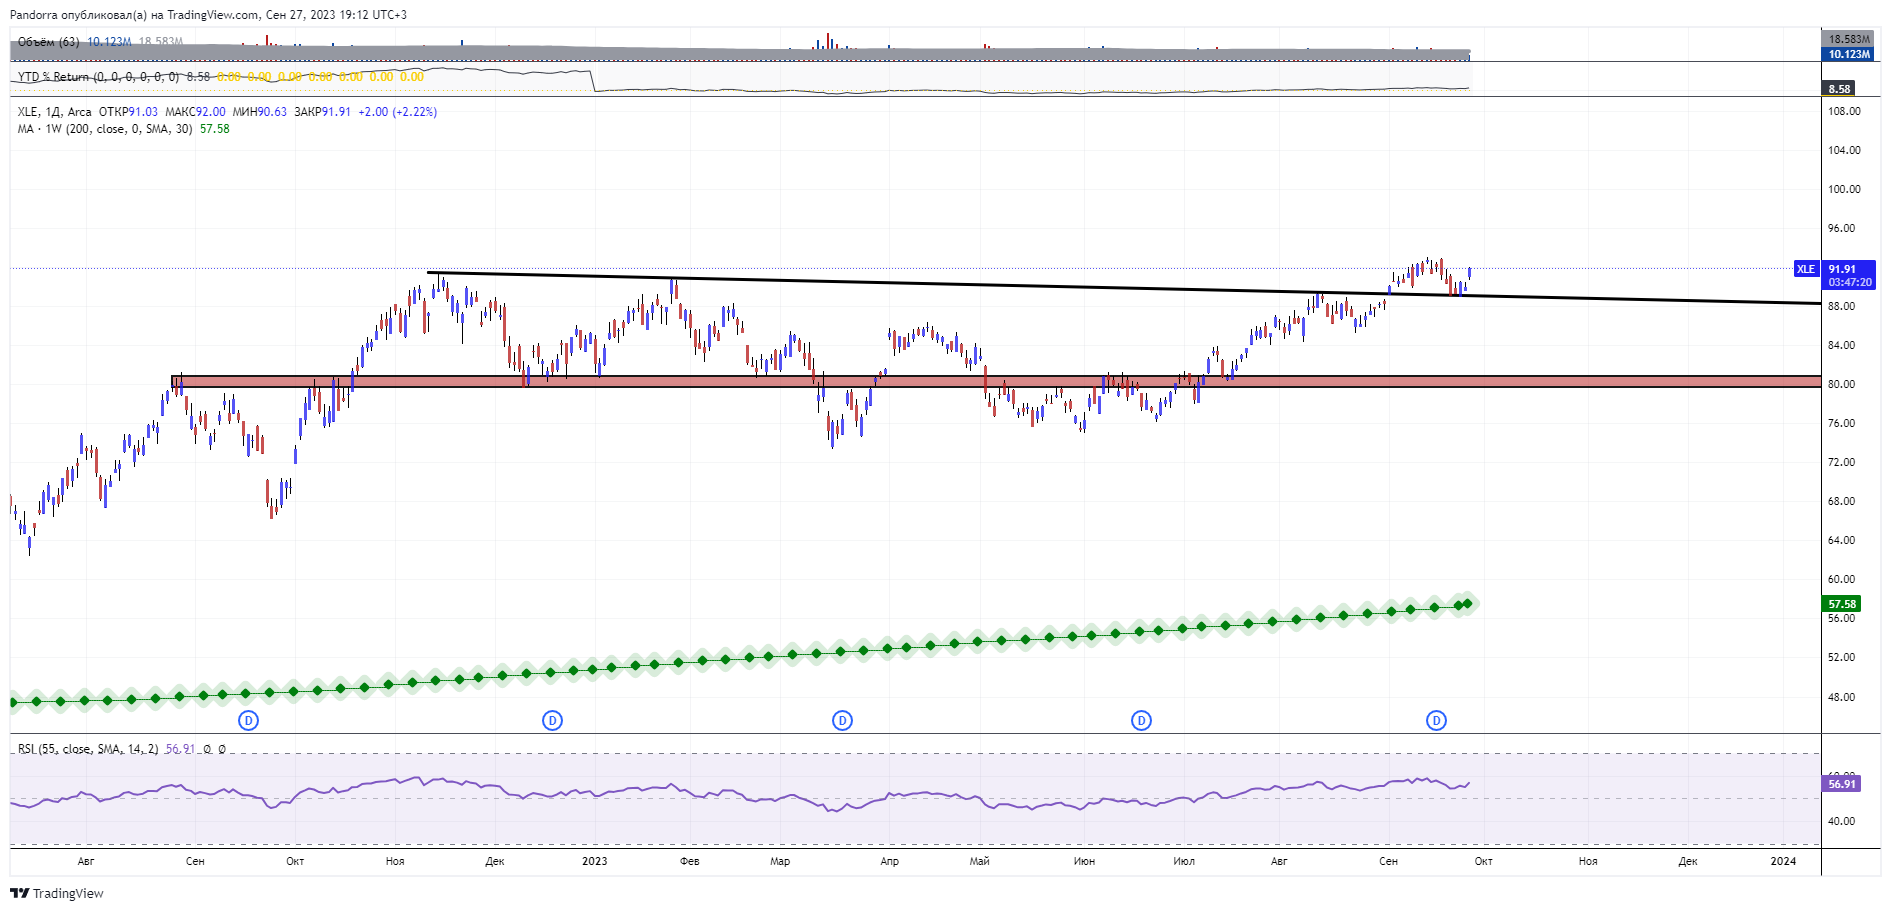Select the 'XLE, 1Д, Arca' symbol legend
This screenshot has height=911, width=1891.
tap(55, 112)
